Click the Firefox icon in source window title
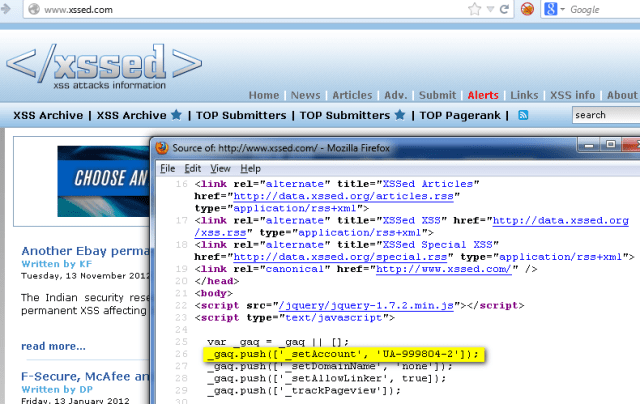Screen dimensions: 640x404 (x=162, y=148)
